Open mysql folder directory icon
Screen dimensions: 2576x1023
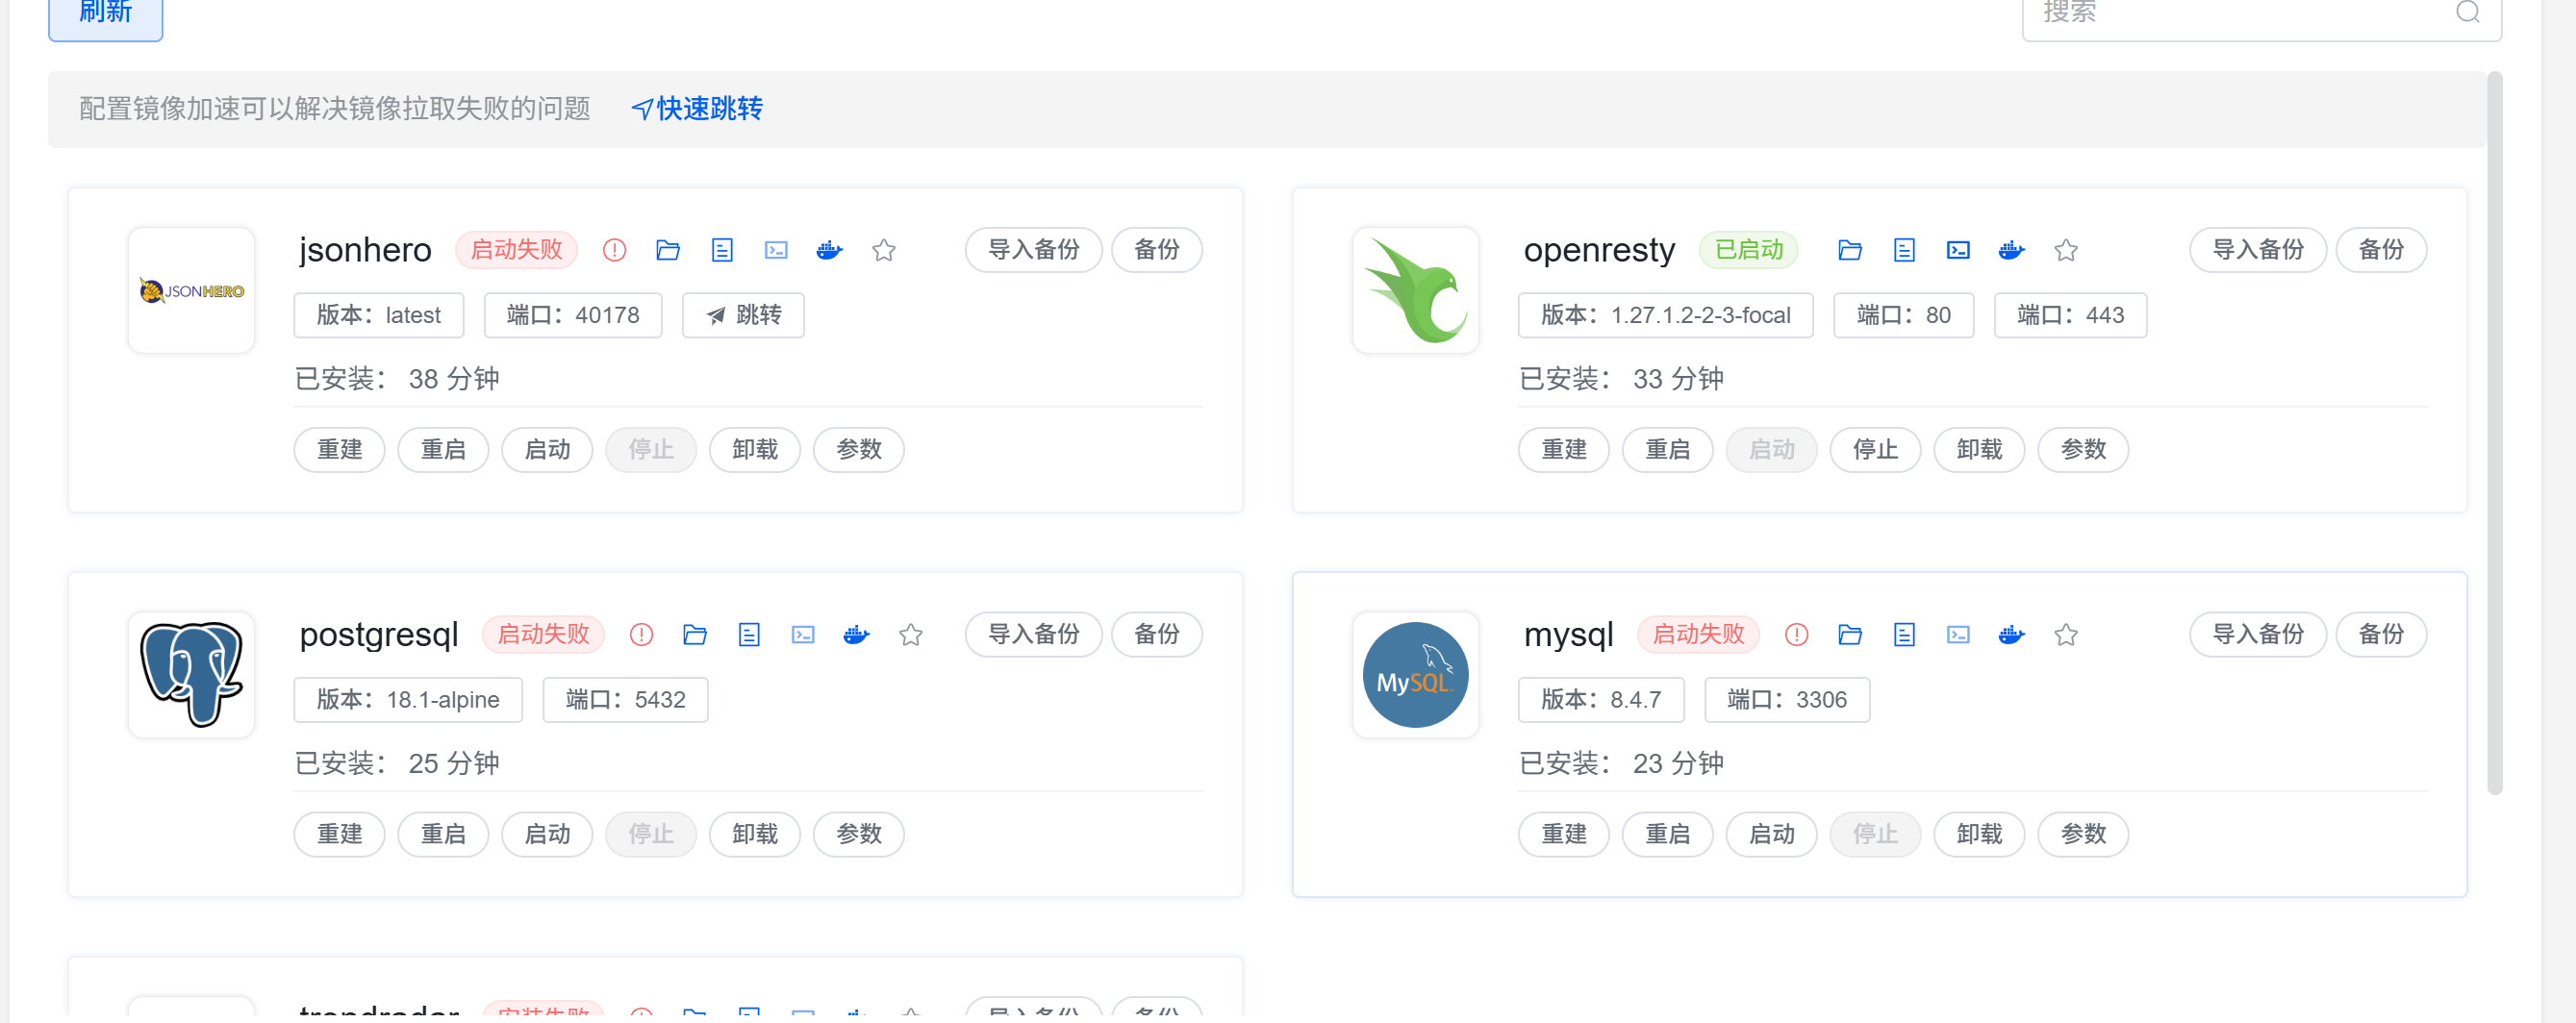point(1850,635)
